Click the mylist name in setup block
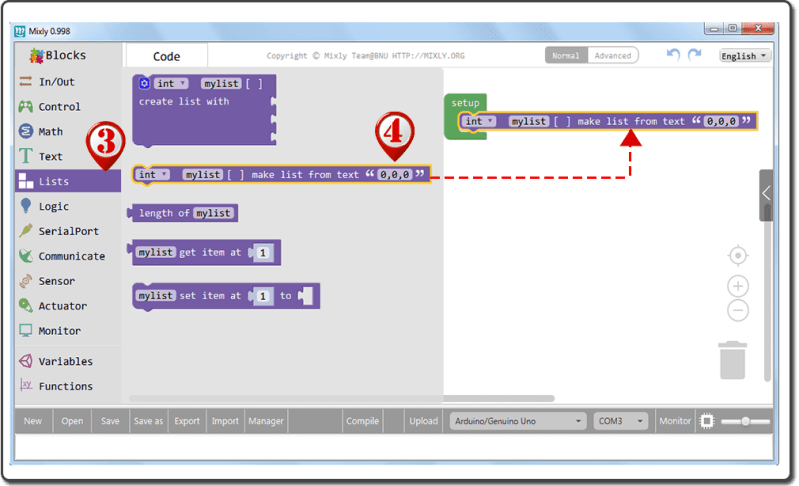Viewport: 799px width, 486px height. point(529,121)
